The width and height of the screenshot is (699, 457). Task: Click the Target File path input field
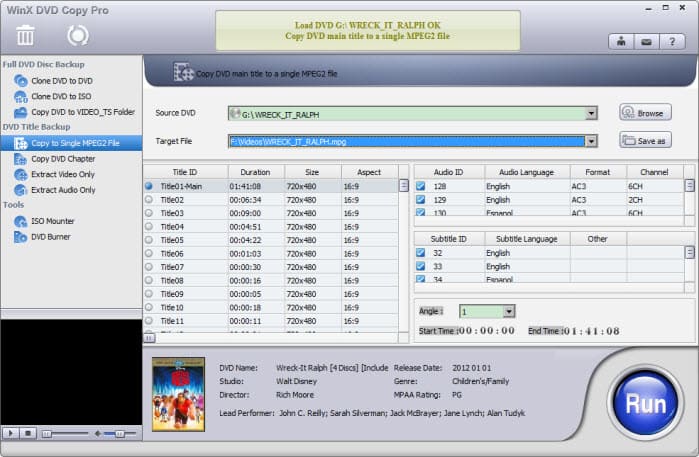[x=407, y=141]
